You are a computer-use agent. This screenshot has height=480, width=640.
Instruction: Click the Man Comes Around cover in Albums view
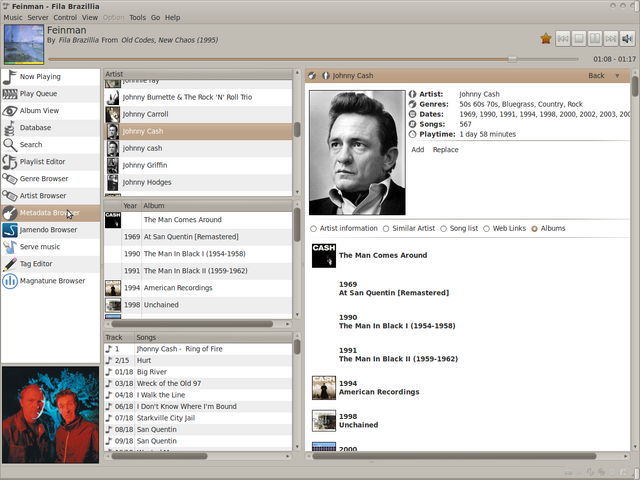pos(324,256)
